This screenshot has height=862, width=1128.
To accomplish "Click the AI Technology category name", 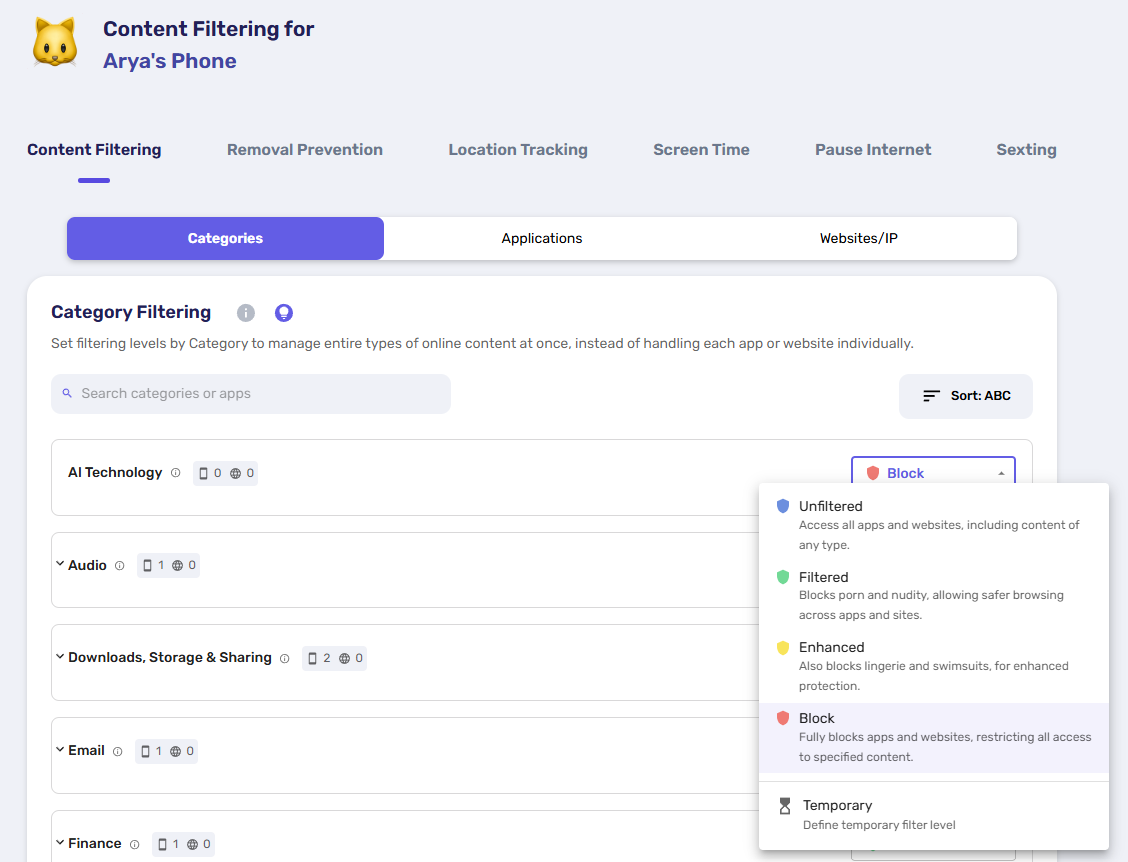I will click(115, 473).
